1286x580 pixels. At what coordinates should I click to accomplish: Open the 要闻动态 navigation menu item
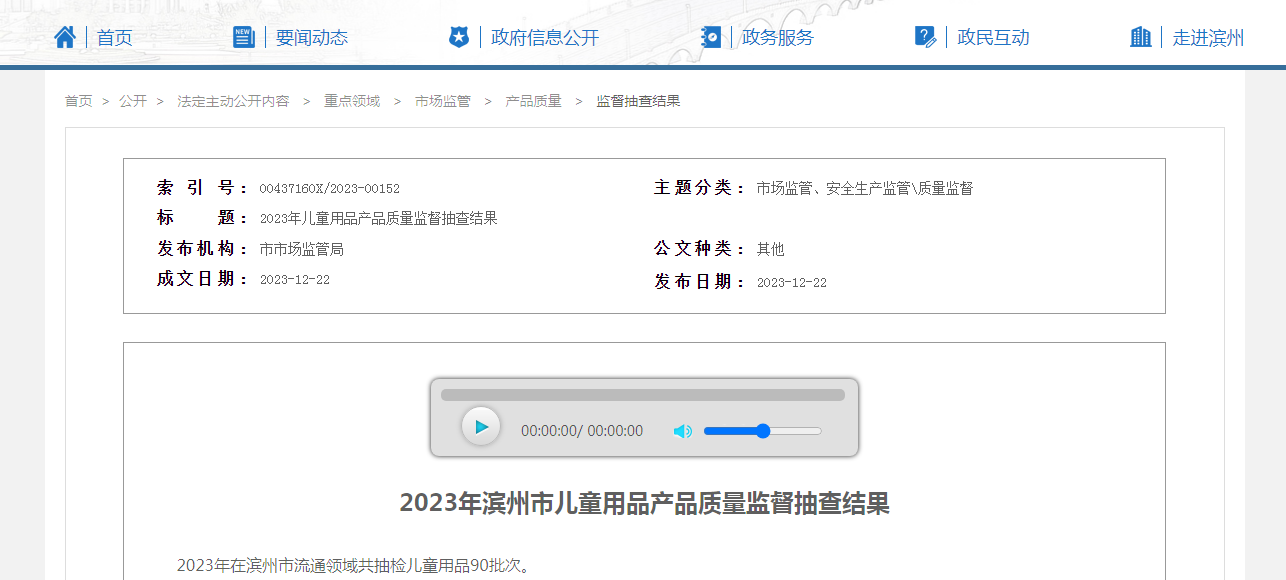tap(312, 38)
